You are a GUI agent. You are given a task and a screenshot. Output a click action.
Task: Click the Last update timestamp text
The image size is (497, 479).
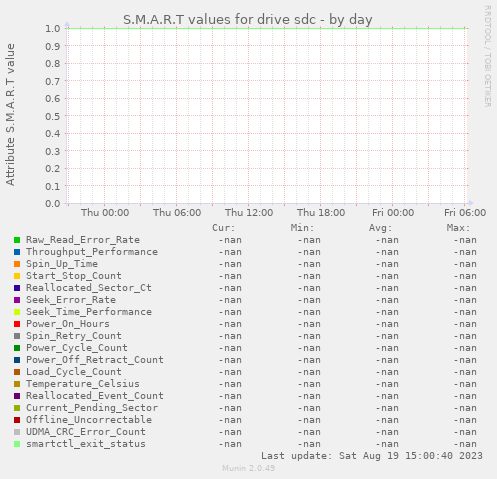[x=372, y=456]
